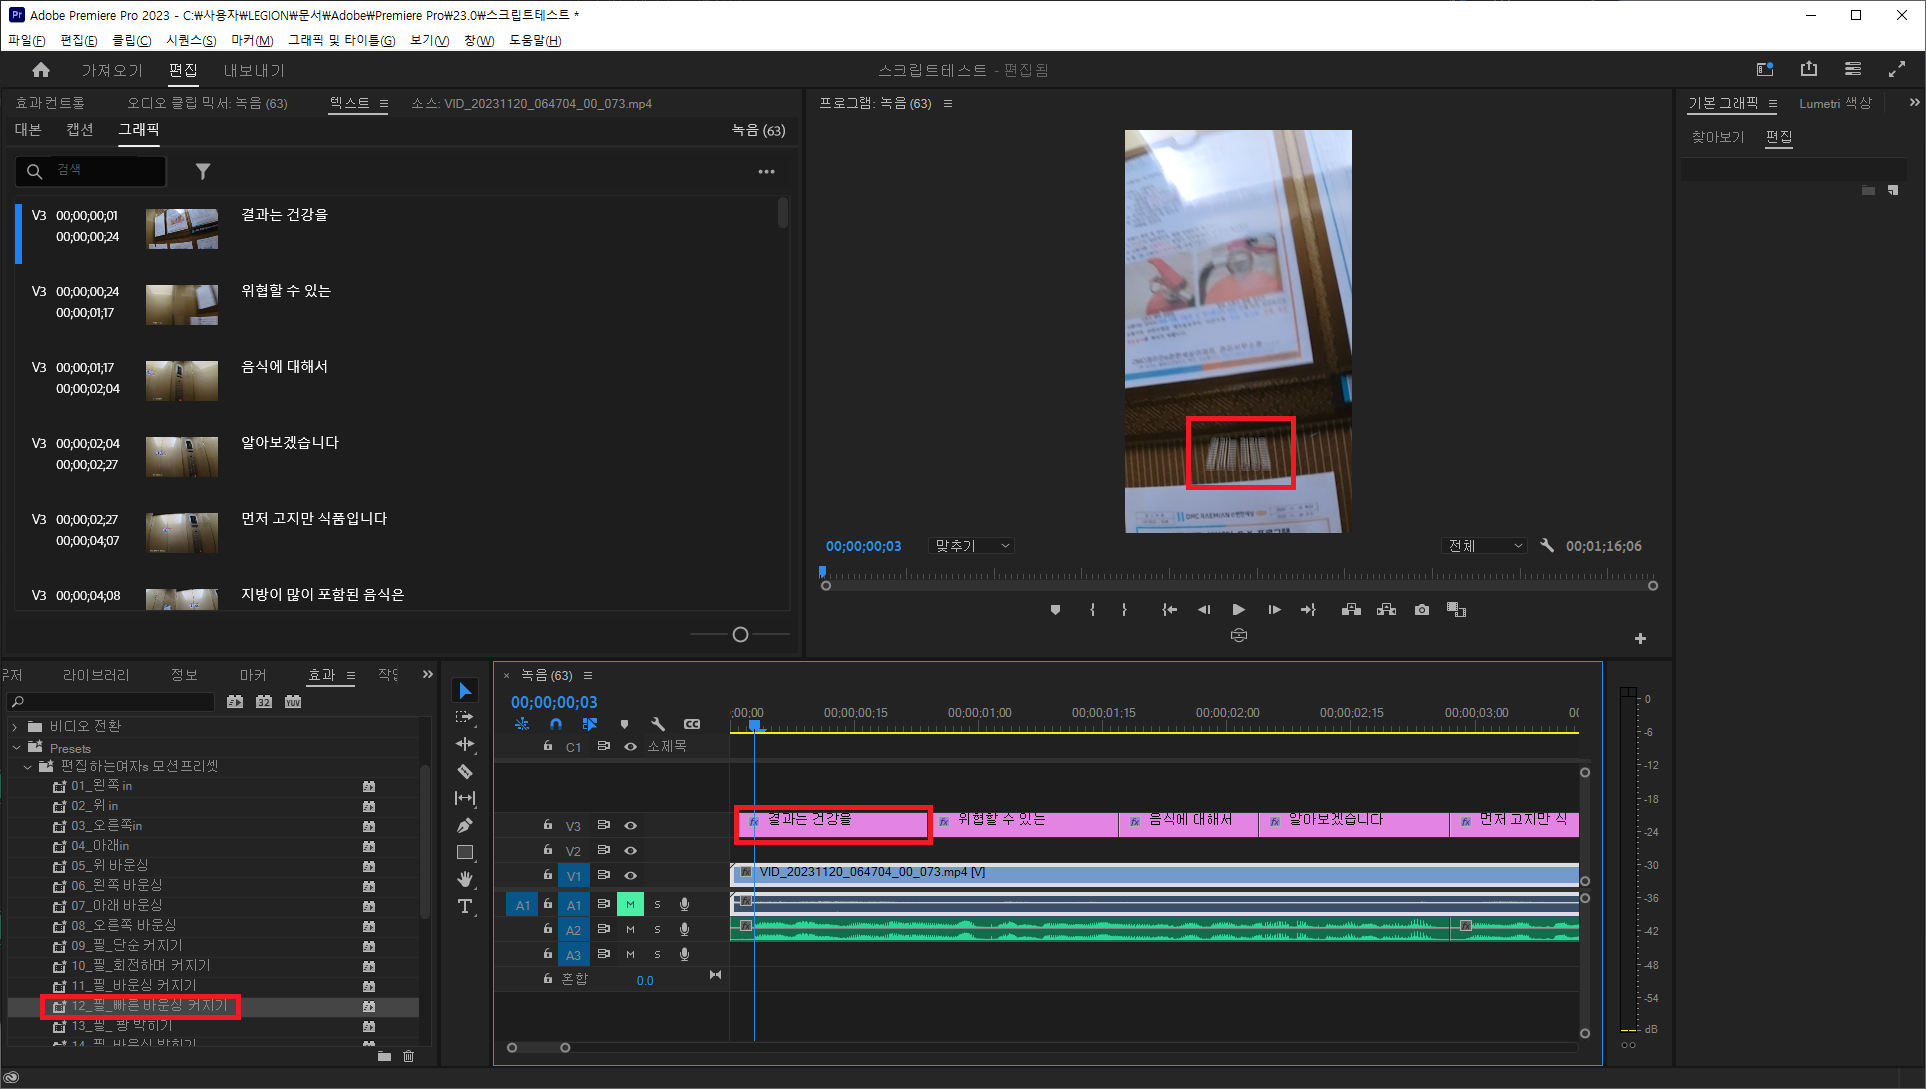Toggle the mute M button on track A1
Screen dimensions: 1926x1089
tap(630, 904)
